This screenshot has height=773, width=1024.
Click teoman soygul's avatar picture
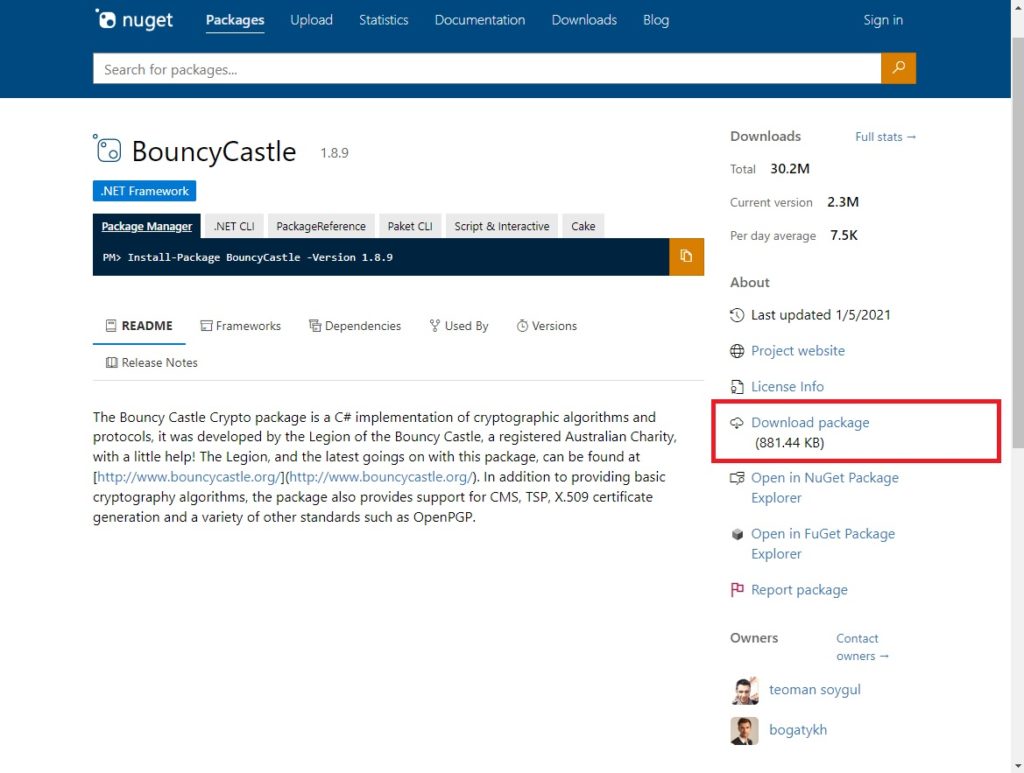(x=744, y=691)
